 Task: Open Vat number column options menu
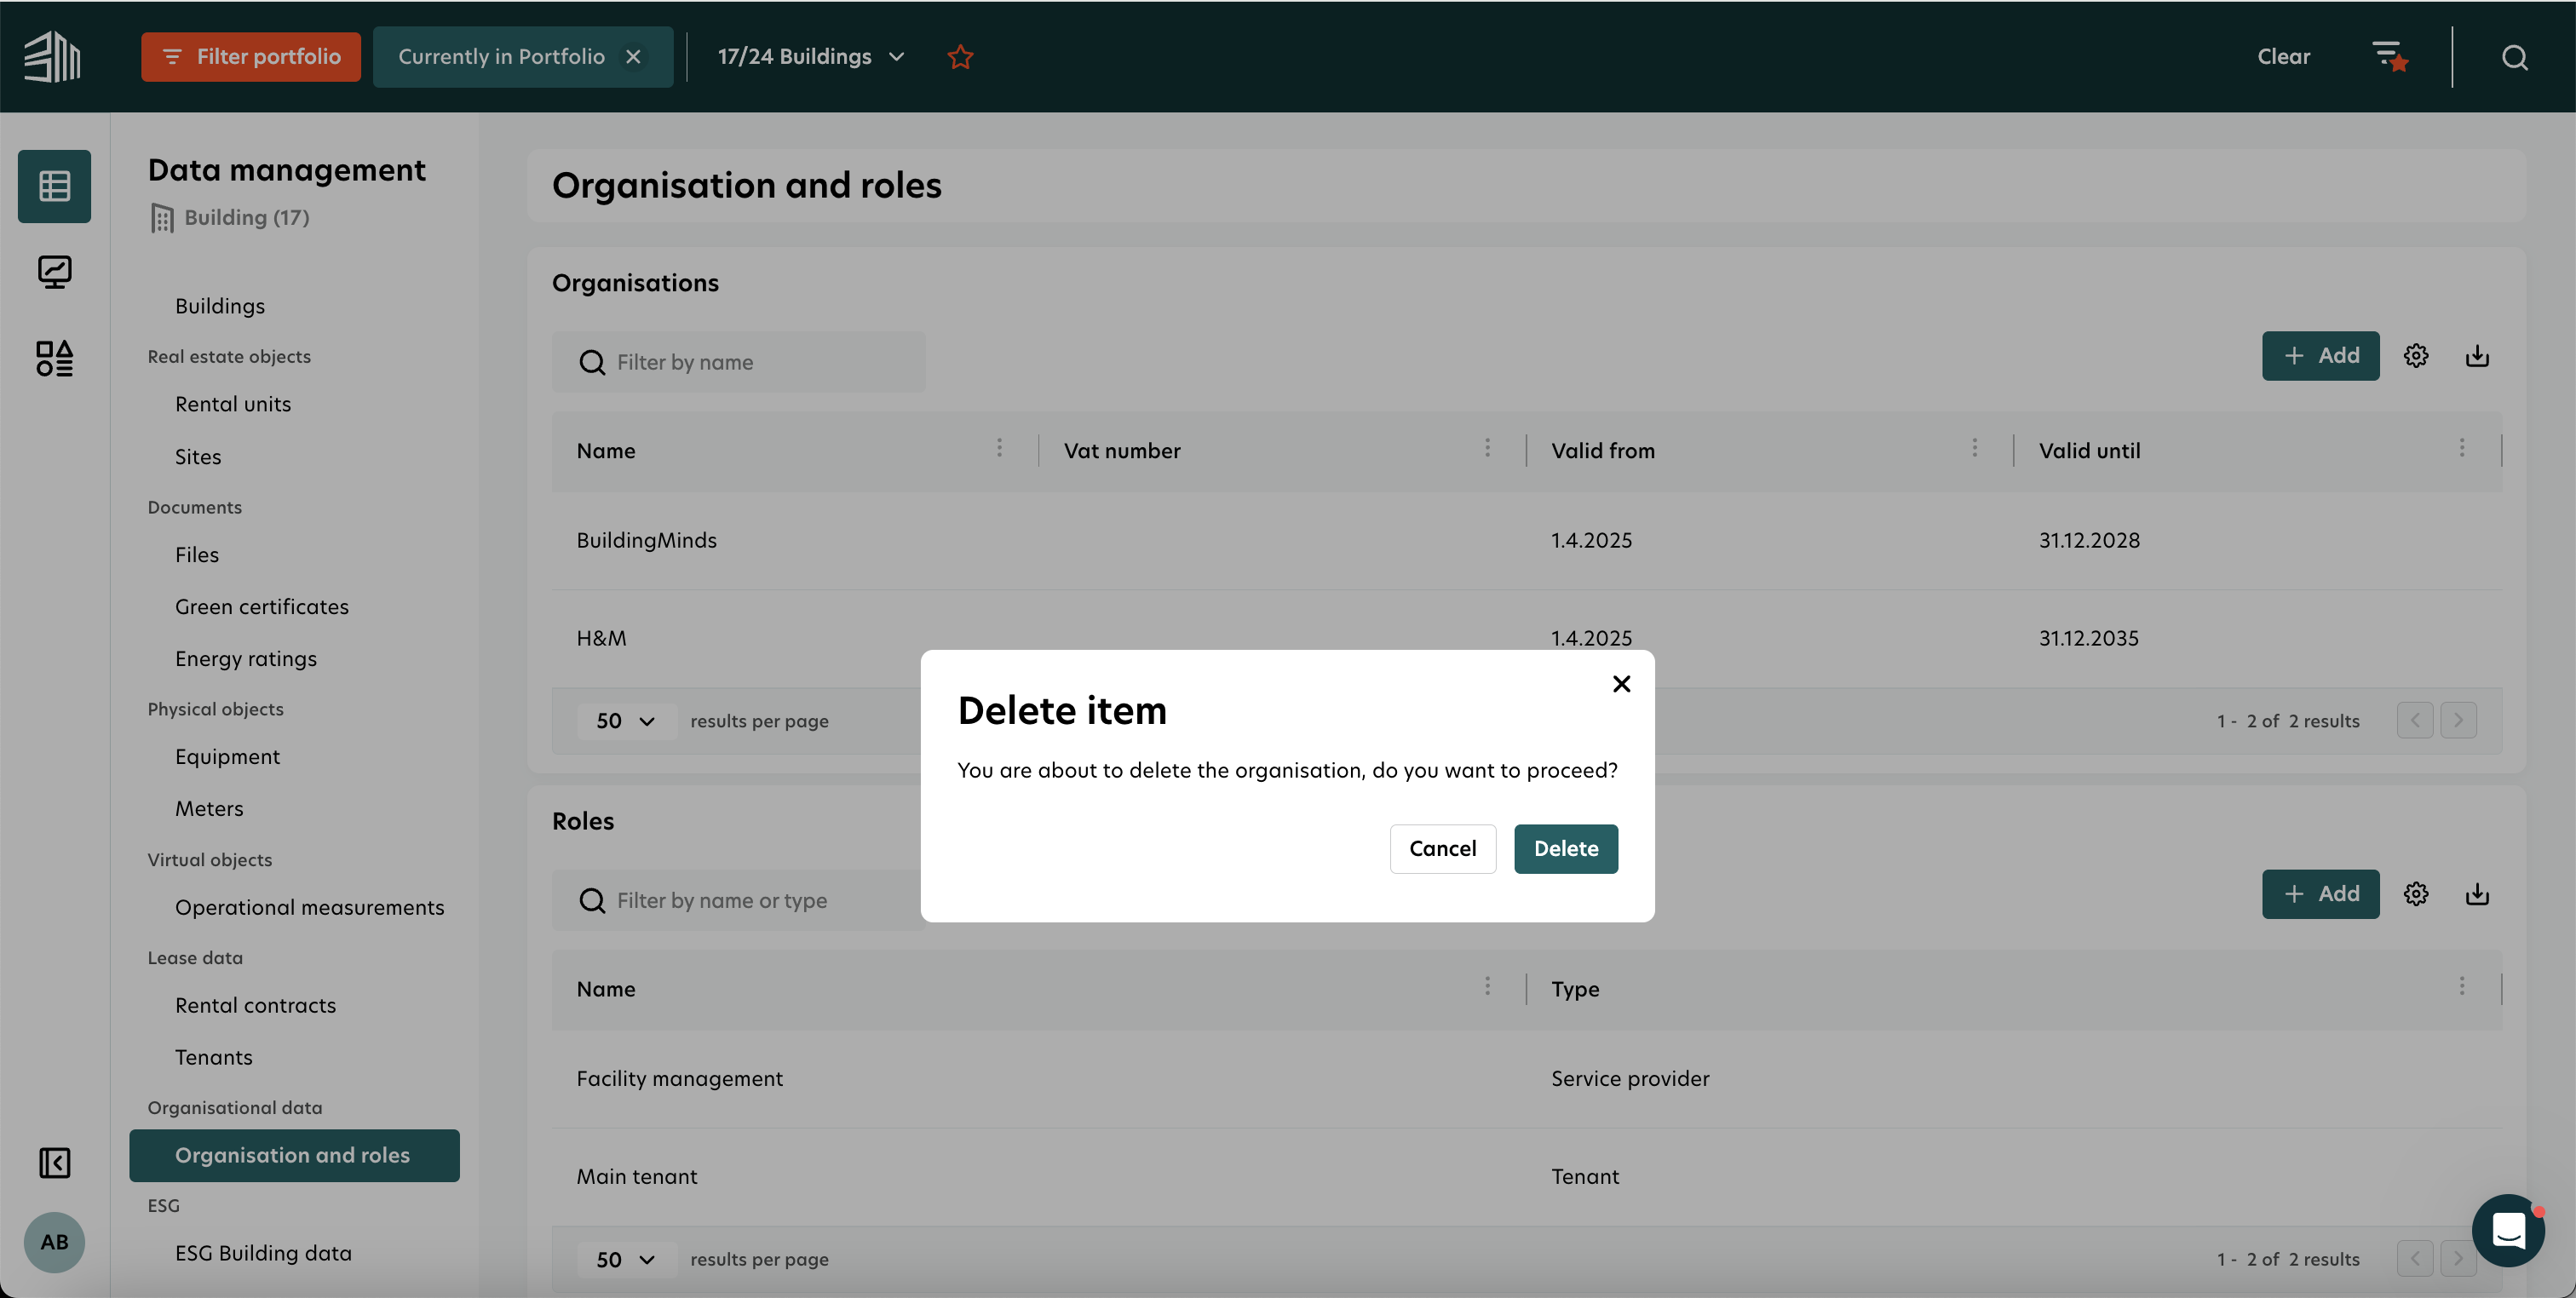click(x=1487, y=449)
